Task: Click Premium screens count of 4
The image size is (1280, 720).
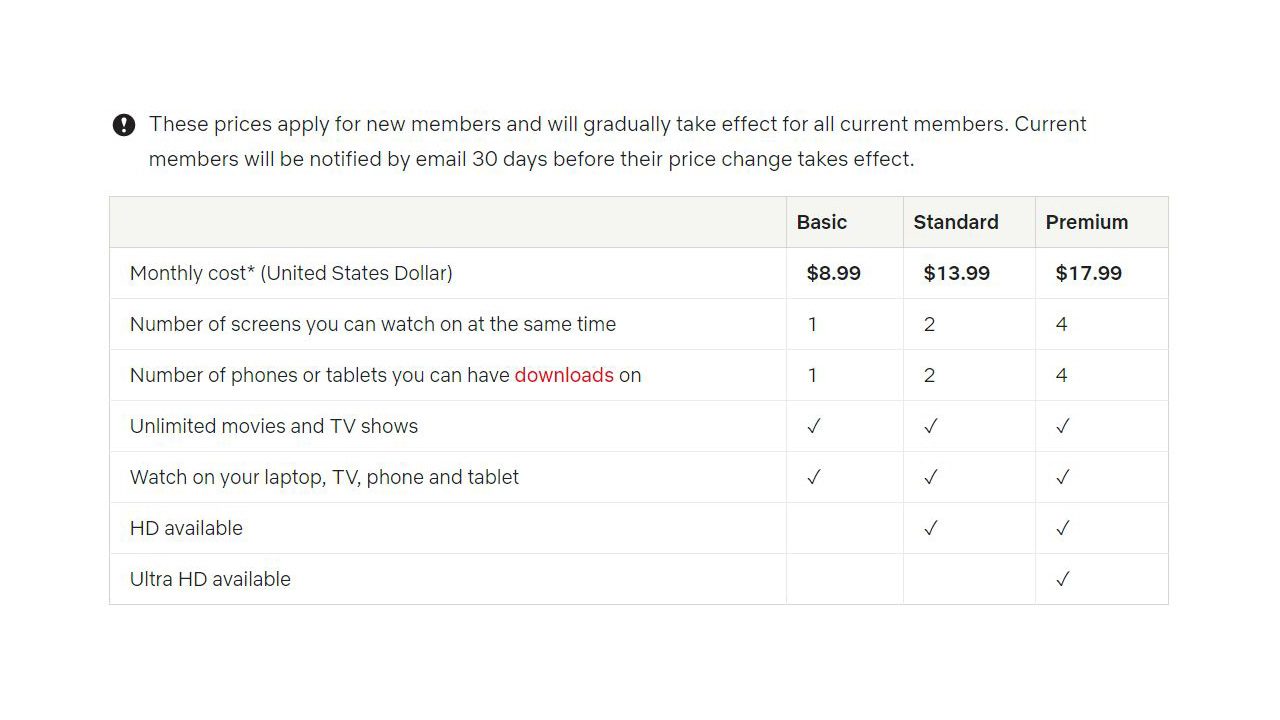Action: click(x=1061, y=324)
